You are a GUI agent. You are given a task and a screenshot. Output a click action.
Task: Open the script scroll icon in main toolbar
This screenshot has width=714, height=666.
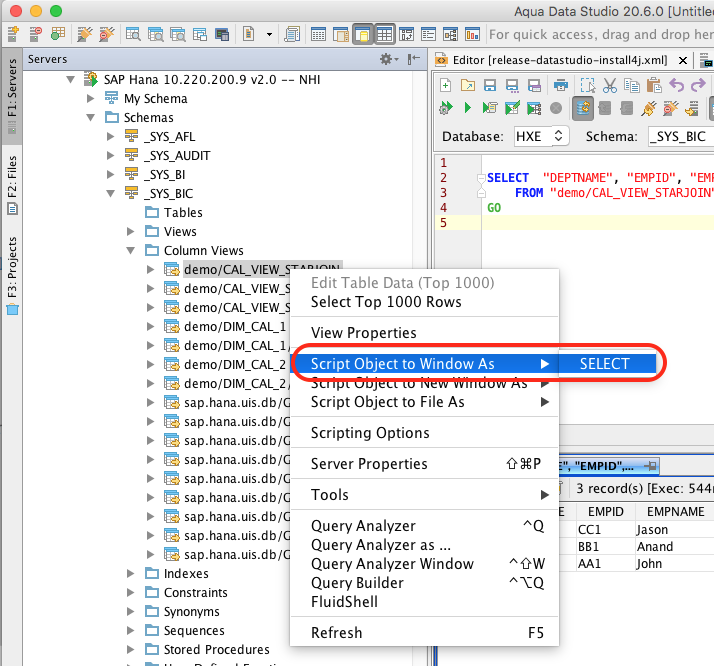point(292,34)
